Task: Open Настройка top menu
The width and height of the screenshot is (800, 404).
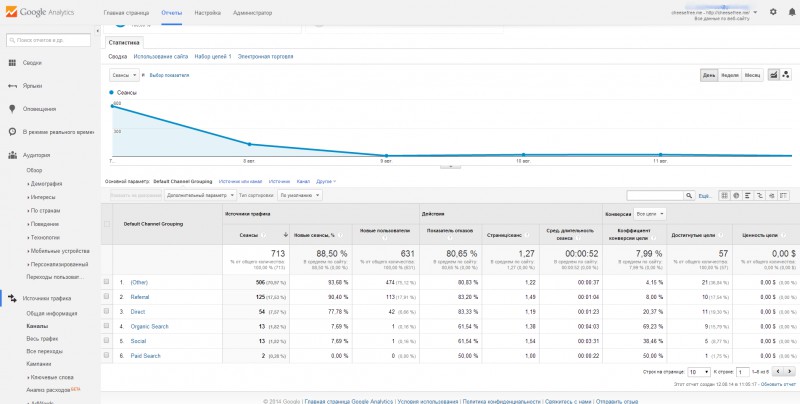Action: coord(208,13)
